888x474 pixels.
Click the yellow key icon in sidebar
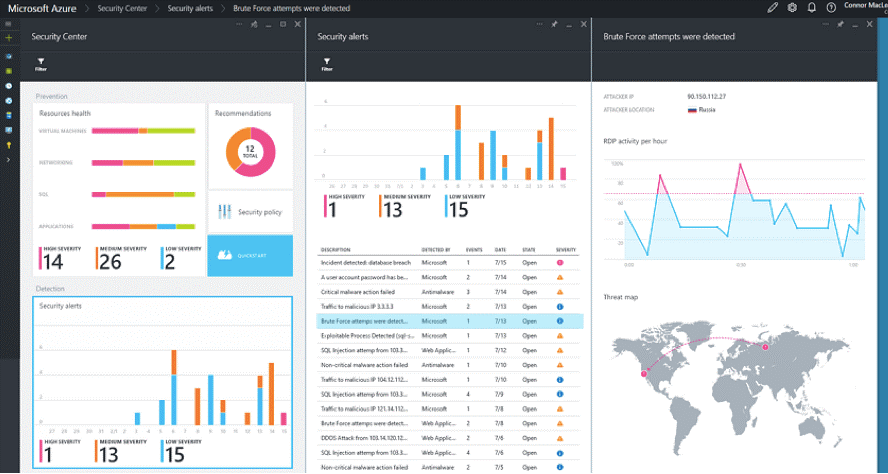(x=8, y=145)
